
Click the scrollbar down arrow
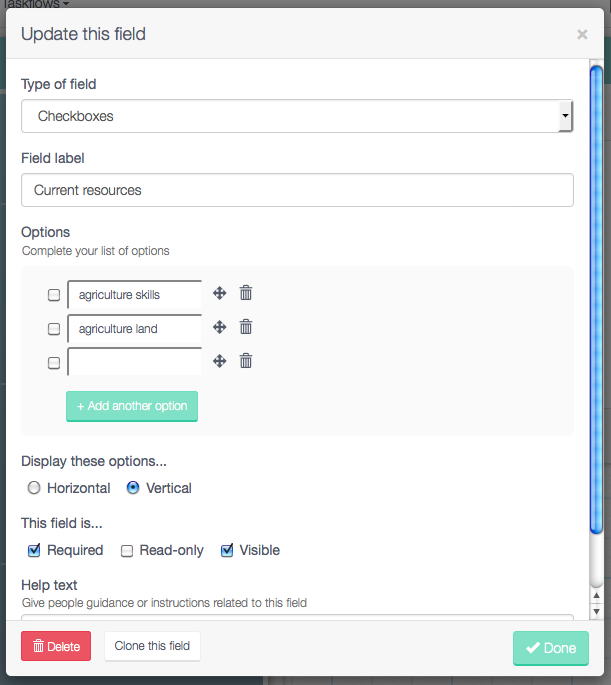pyautogui.click(x=596, y=612)
